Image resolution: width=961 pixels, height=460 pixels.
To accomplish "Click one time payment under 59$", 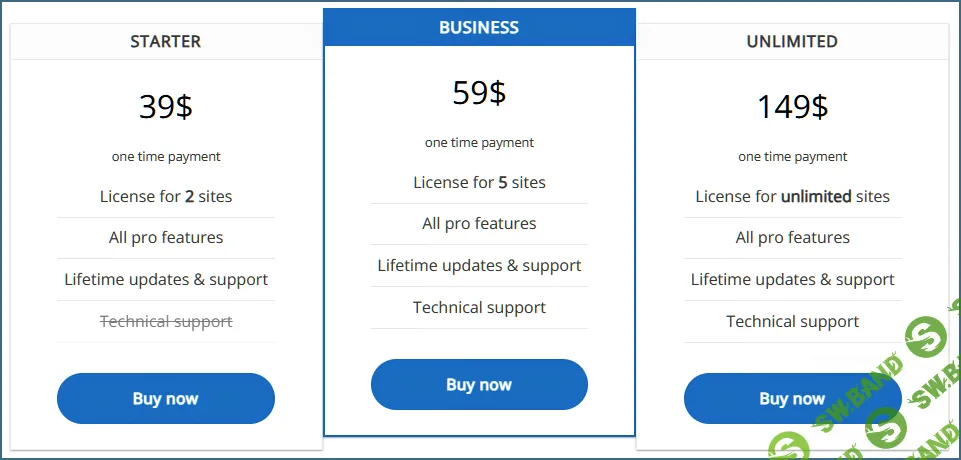I will click(x=479, y=143).
